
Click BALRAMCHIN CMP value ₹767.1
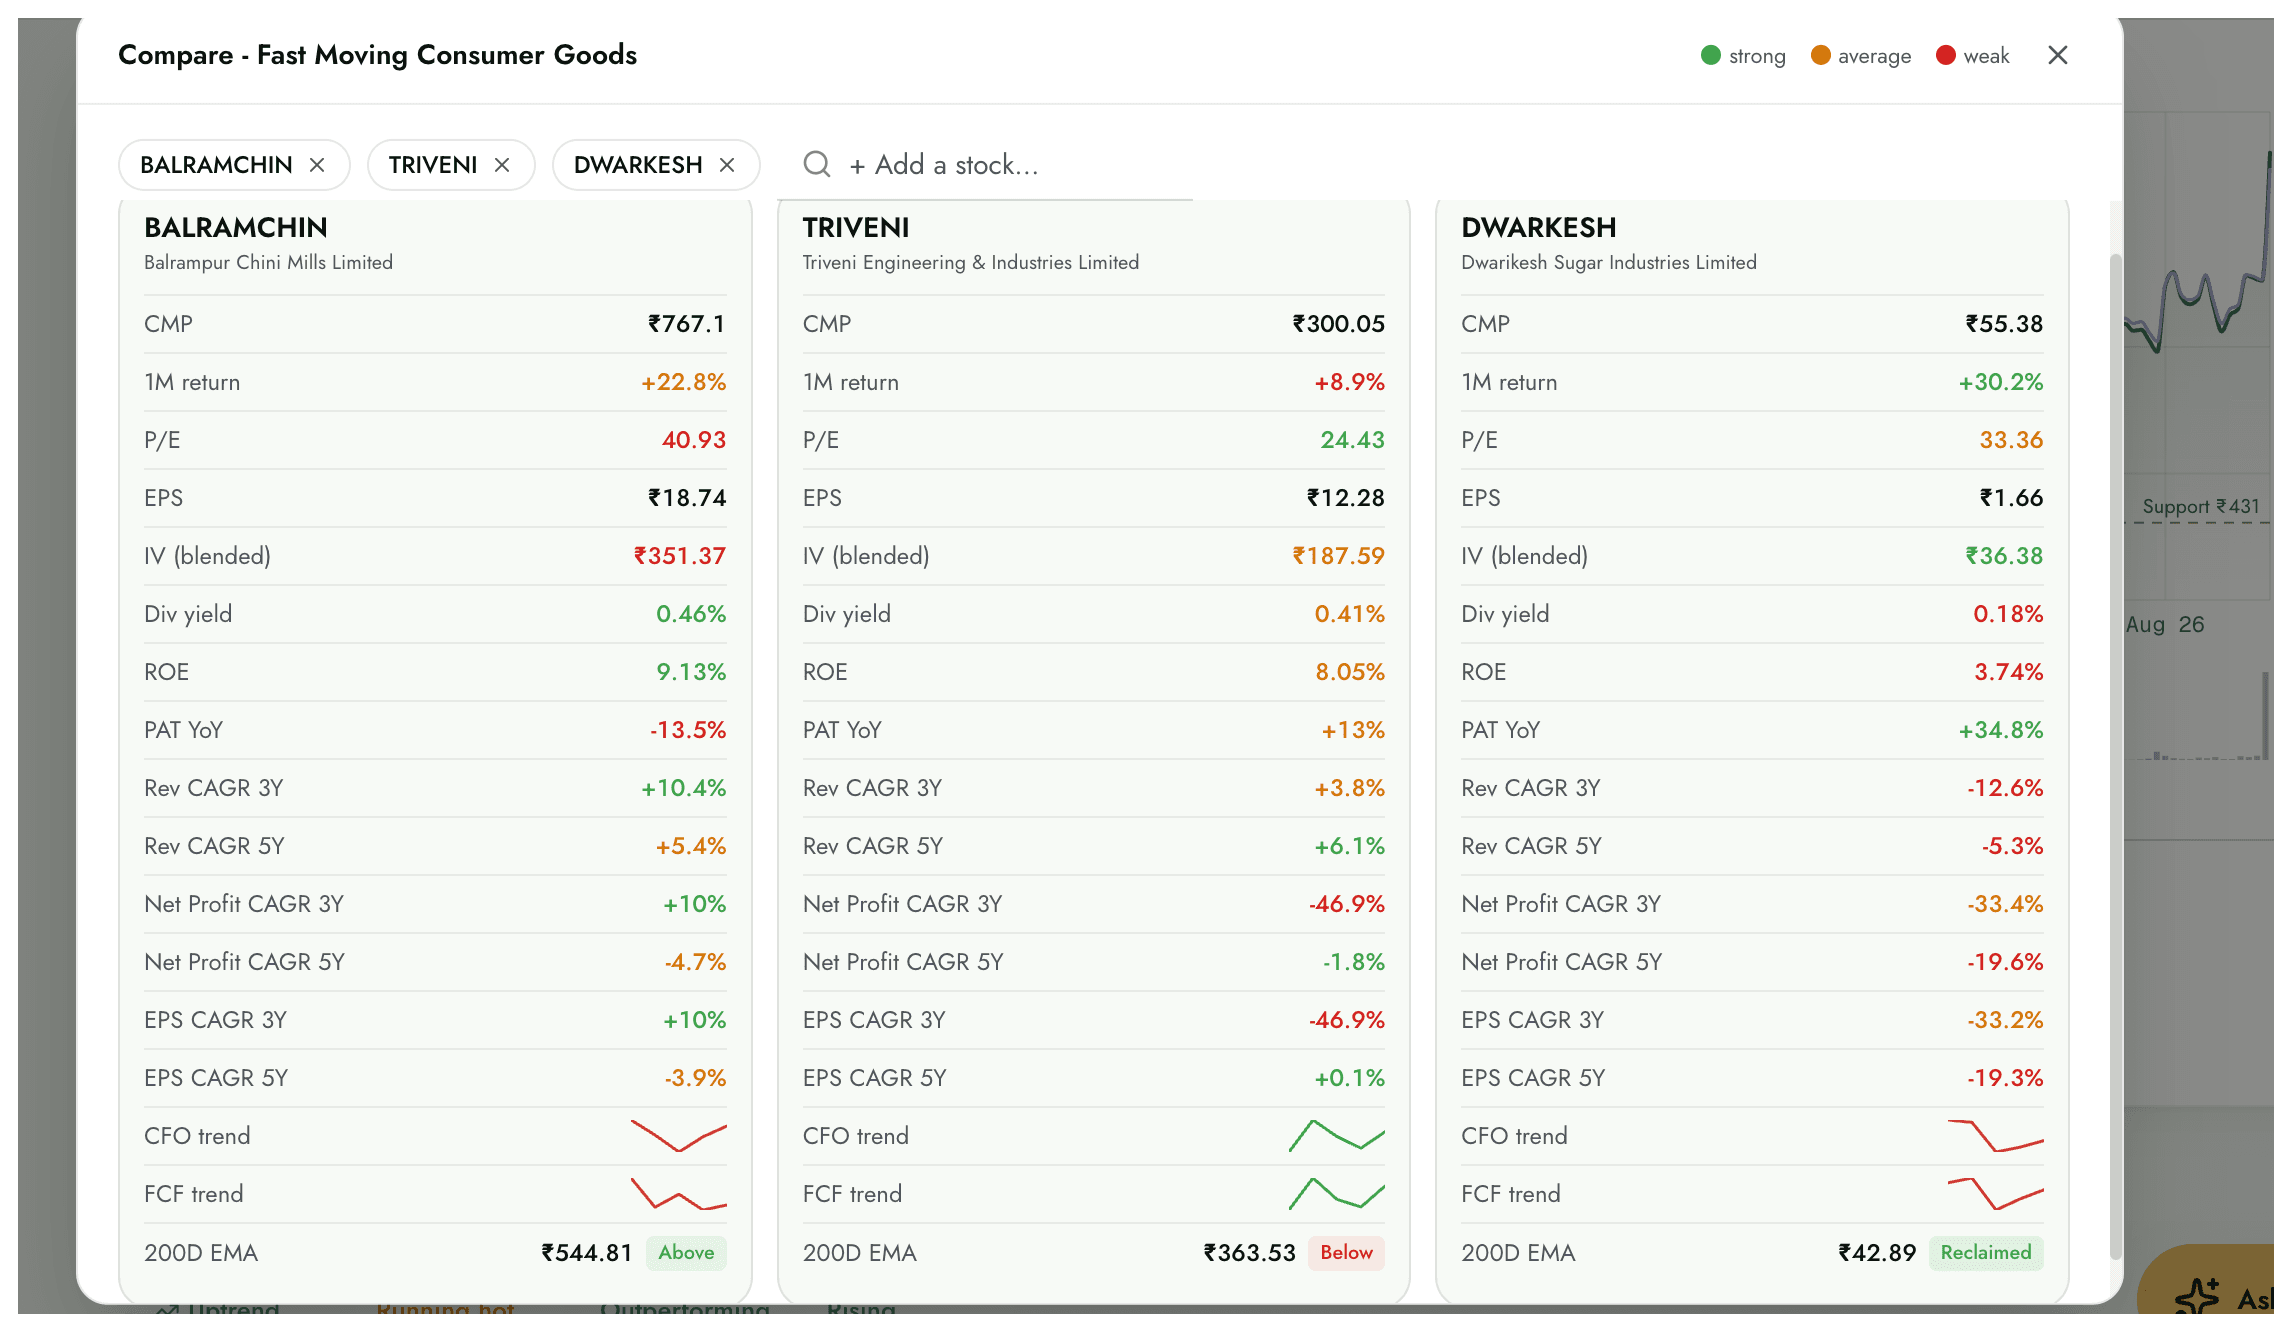(x=686, y=324)
